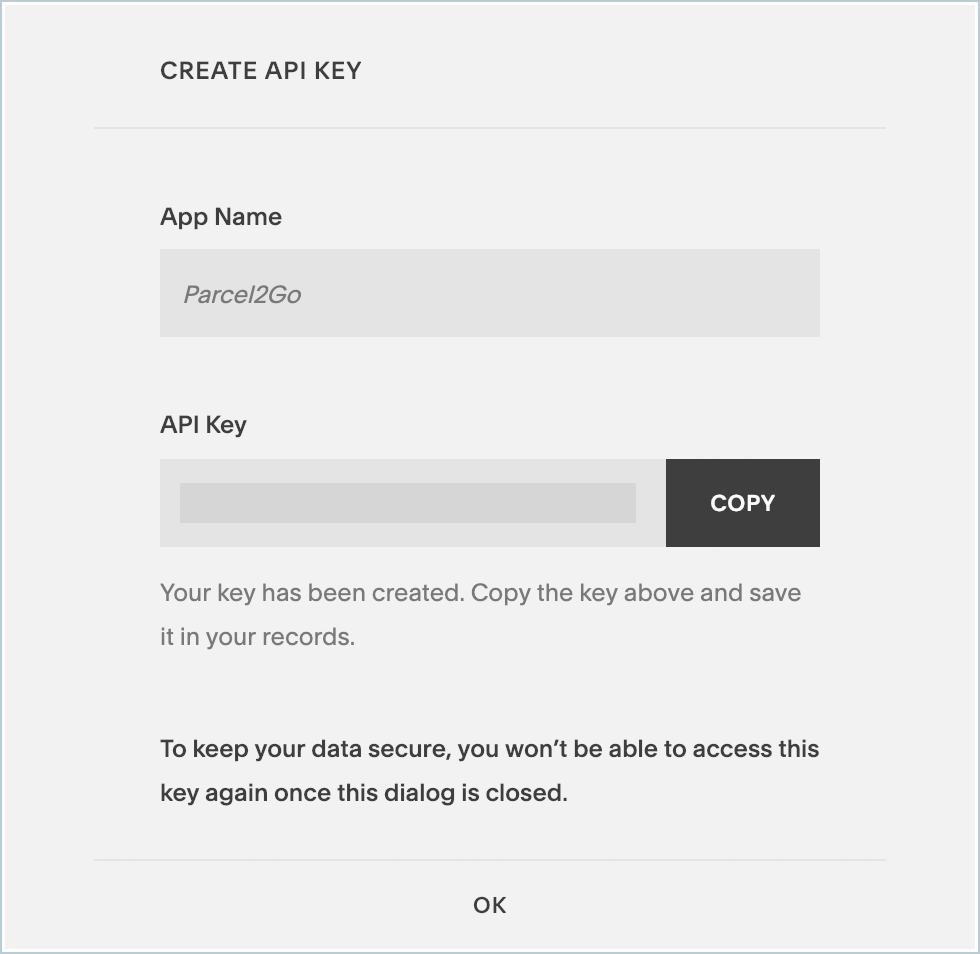The width and height of the screenshot is (980, 954).
Task: Click the Parcel2Go placeholder text
Action: coord(242,295)
